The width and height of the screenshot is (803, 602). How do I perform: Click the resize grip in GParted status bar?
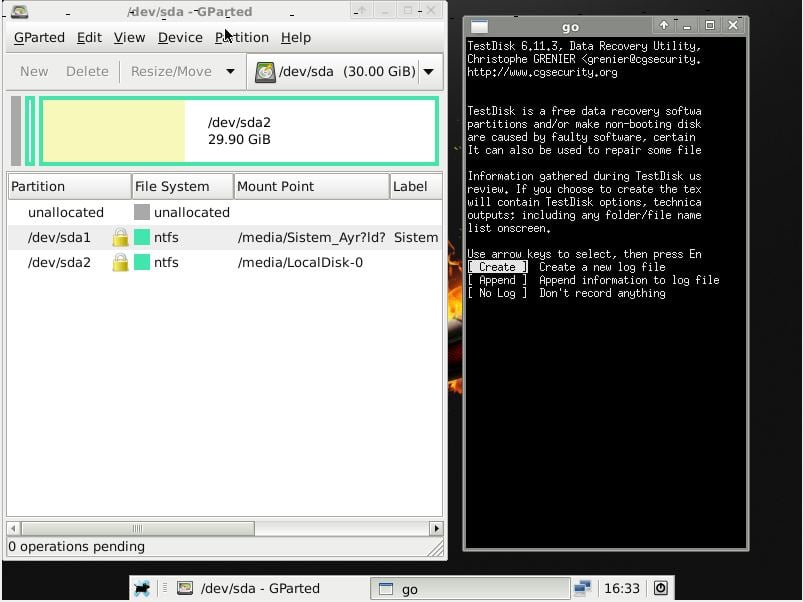(x=436, y=549)
